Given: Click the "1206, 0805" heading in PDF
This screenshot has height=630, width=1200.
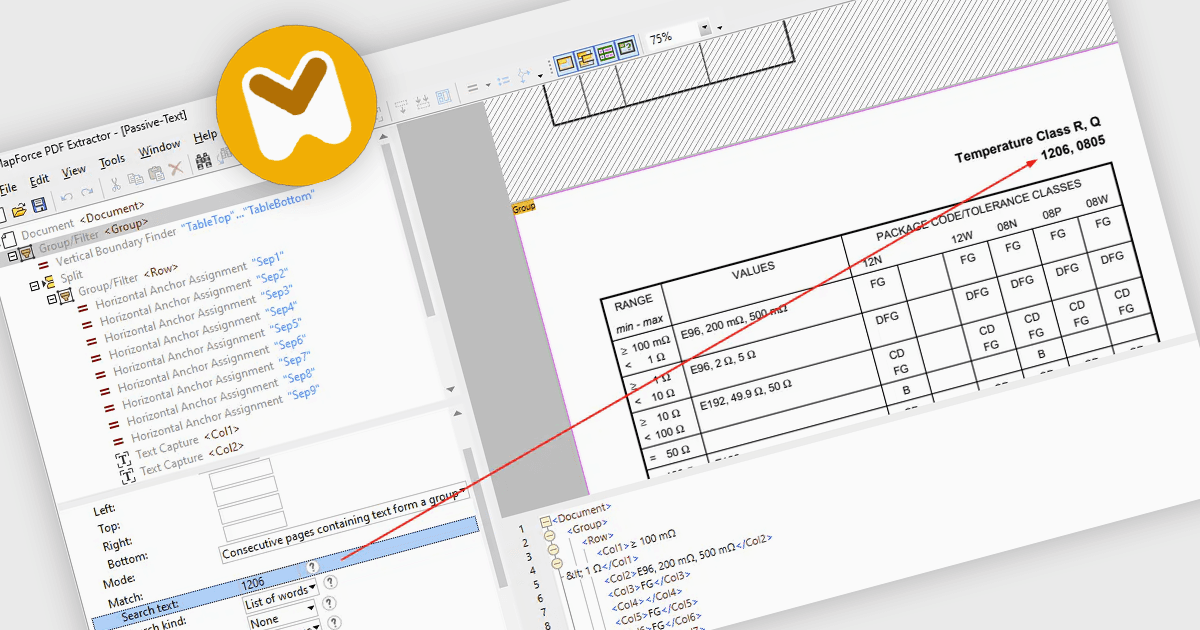Looking at the screenshot, I should click(x=1073, y=149).
